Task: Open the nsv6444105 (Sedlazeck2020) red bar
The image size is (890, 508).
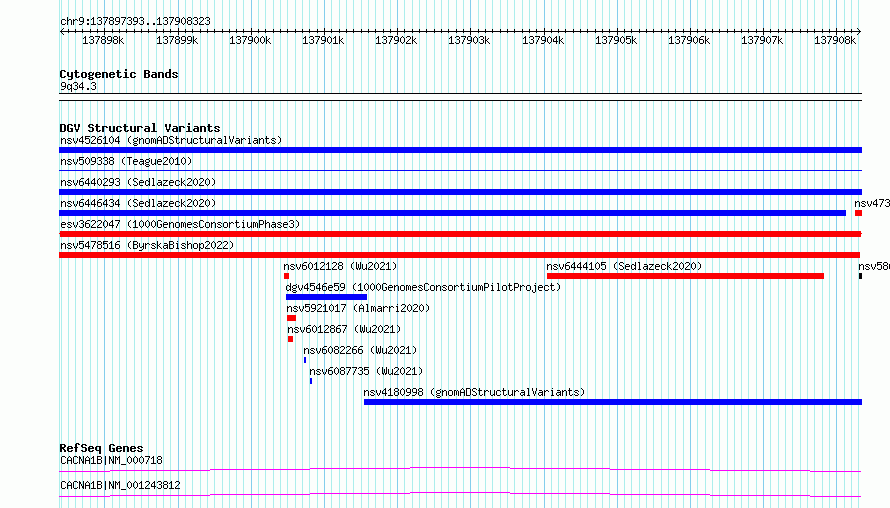Action: pyautogui.click(x=685, y=276)
